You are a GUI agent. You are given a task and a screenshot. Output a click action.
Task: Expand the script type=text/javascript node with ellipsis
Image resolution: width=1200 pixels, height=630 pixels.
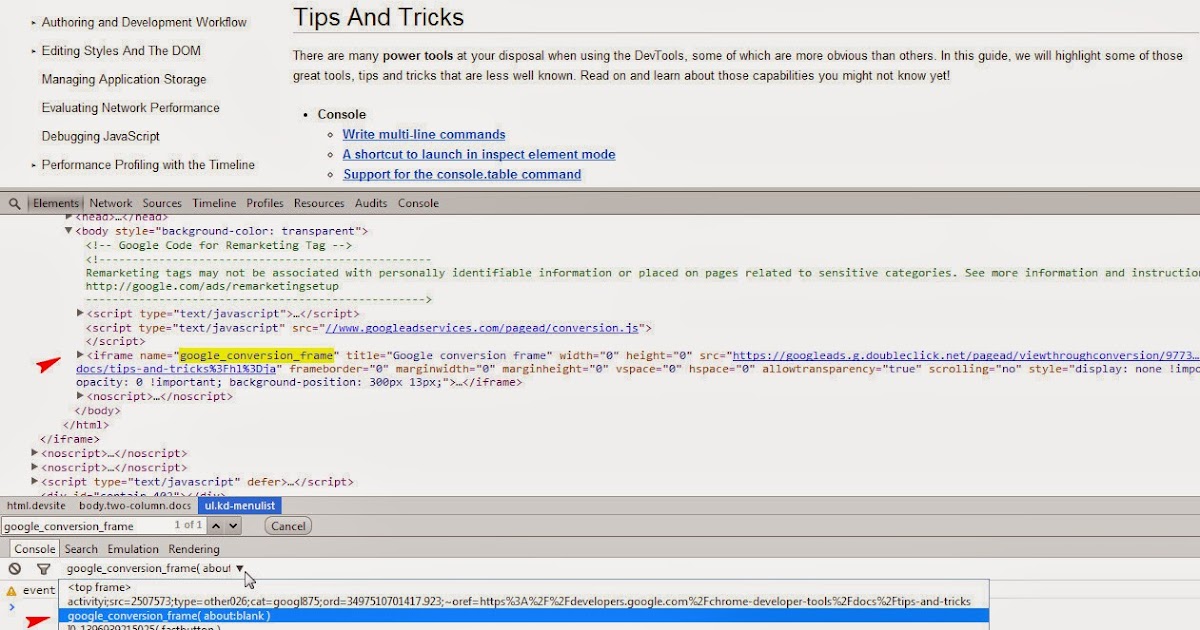pos(81,313)
